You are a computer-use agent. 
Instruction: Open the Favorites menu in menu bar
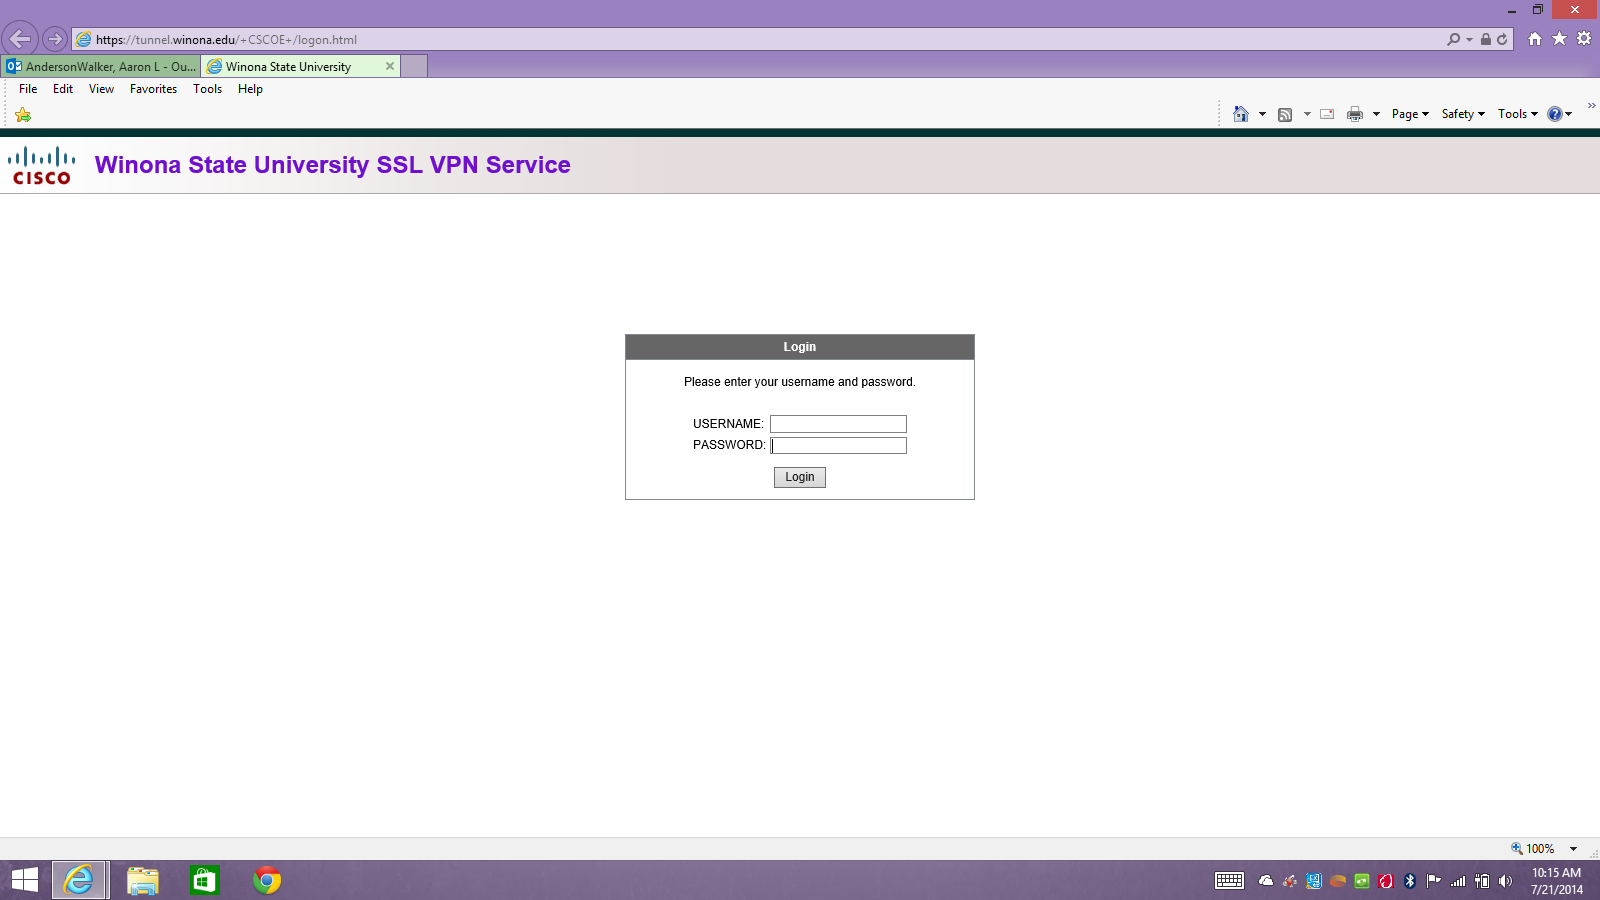153,89
